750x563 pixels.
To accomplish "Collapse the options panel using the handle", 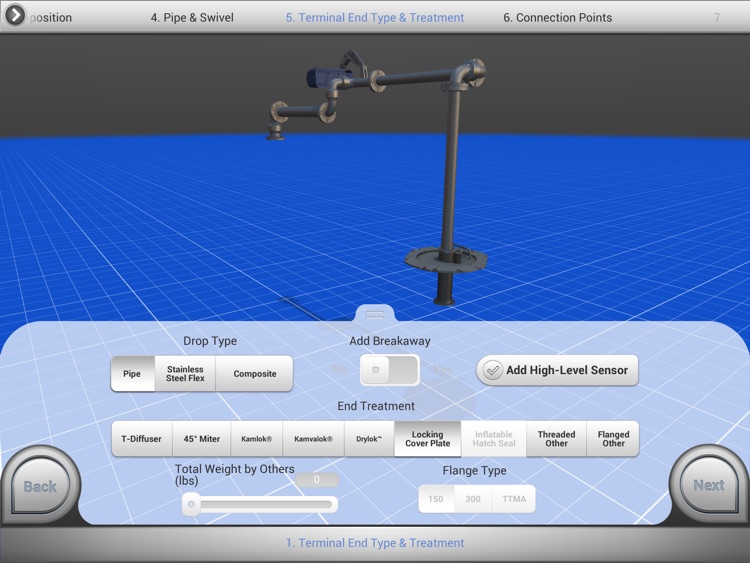I will [x=375, y=313].
